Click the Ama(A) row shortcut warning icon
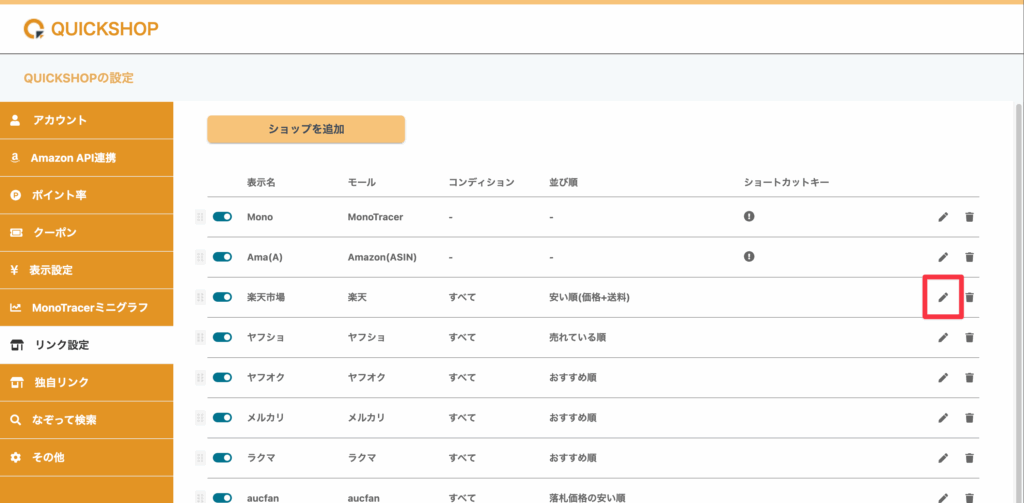This screenshot has height=503, width=1024. point(749,257)
